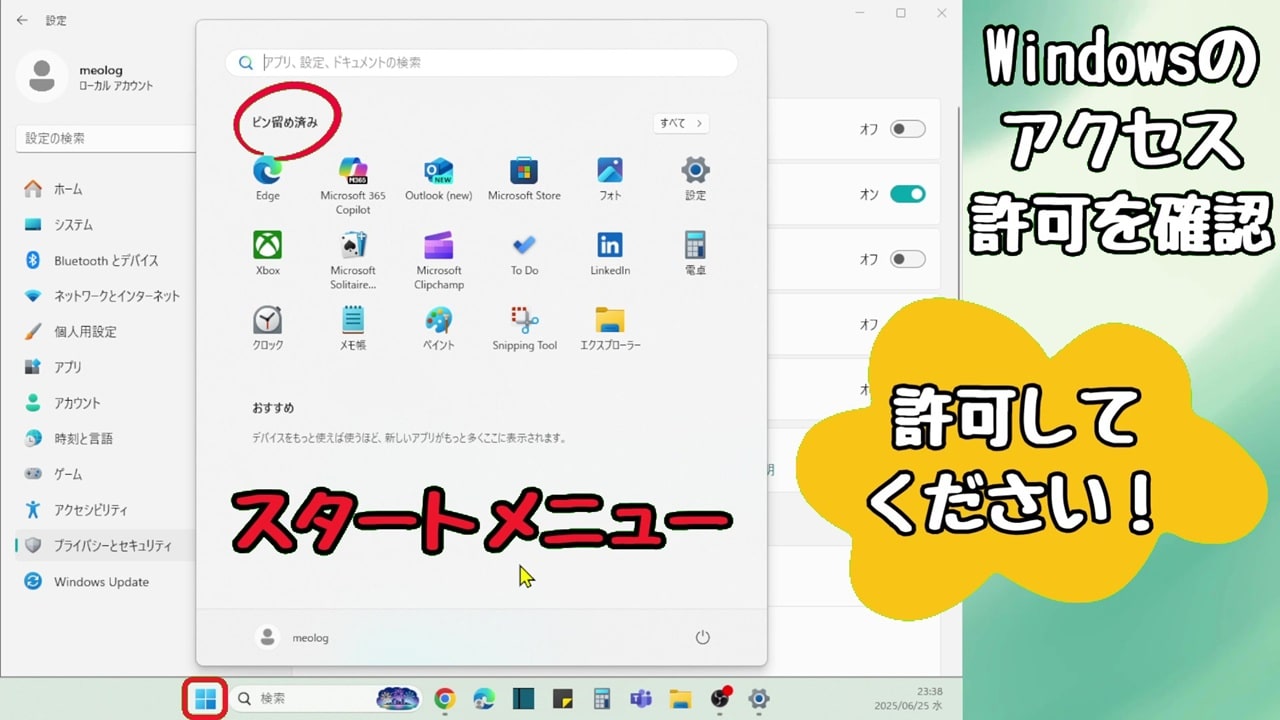Open Calculator from the taskbar
1280x720 pixels.
(602, 699)
